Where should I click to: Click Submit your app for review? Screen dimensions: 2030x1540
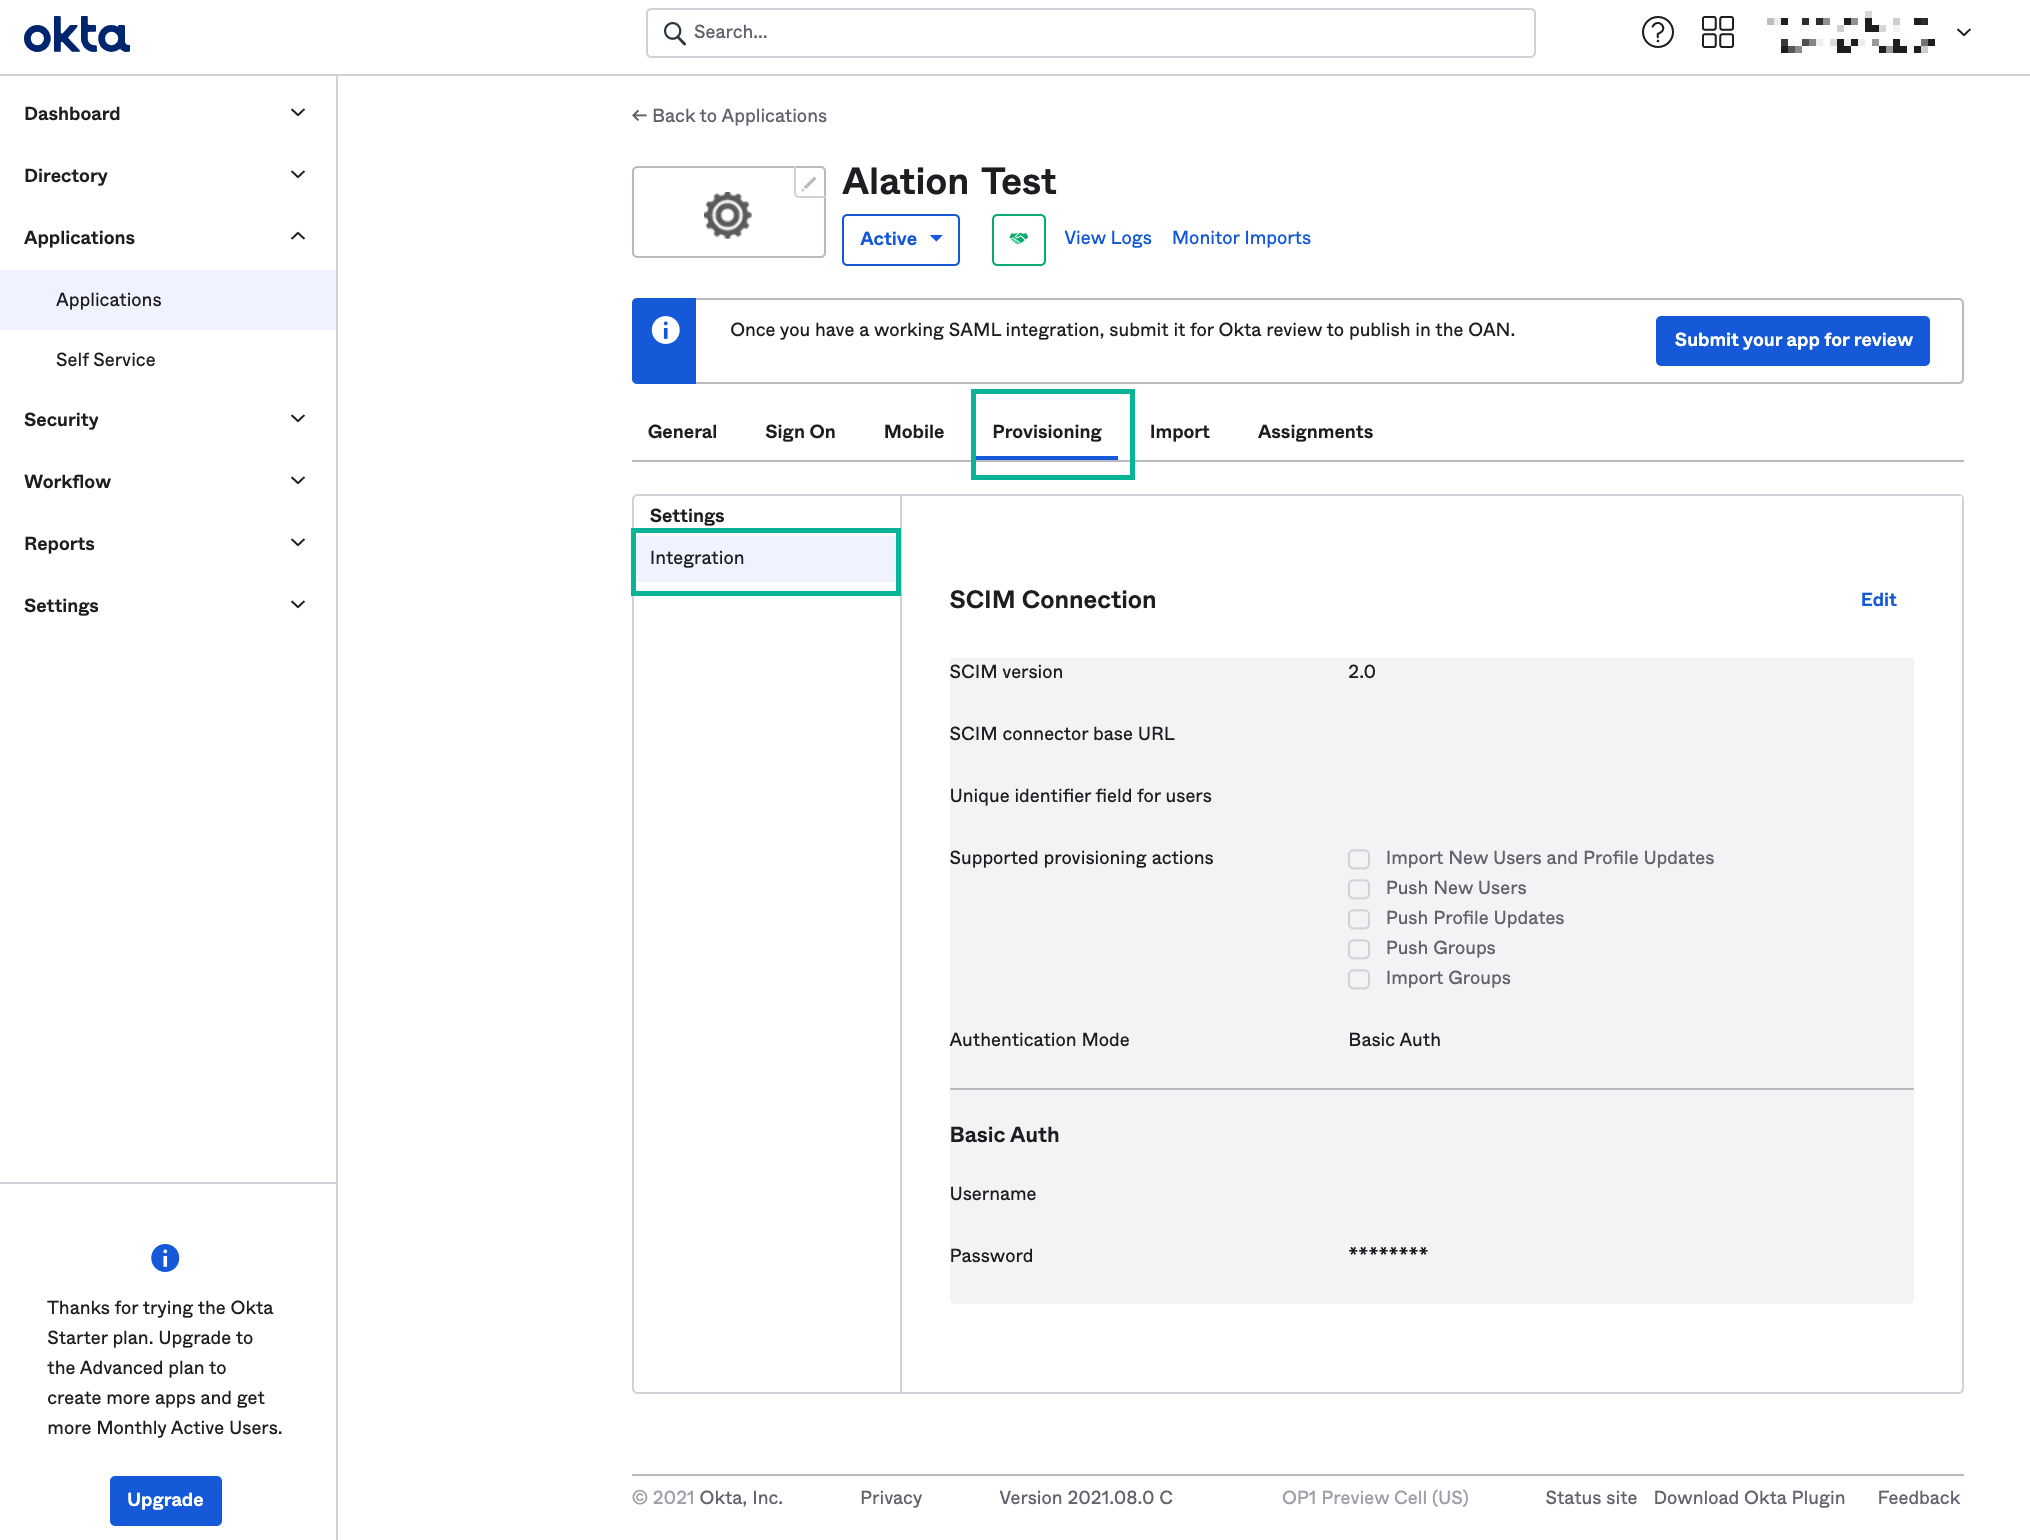(x=1792, y=340)
